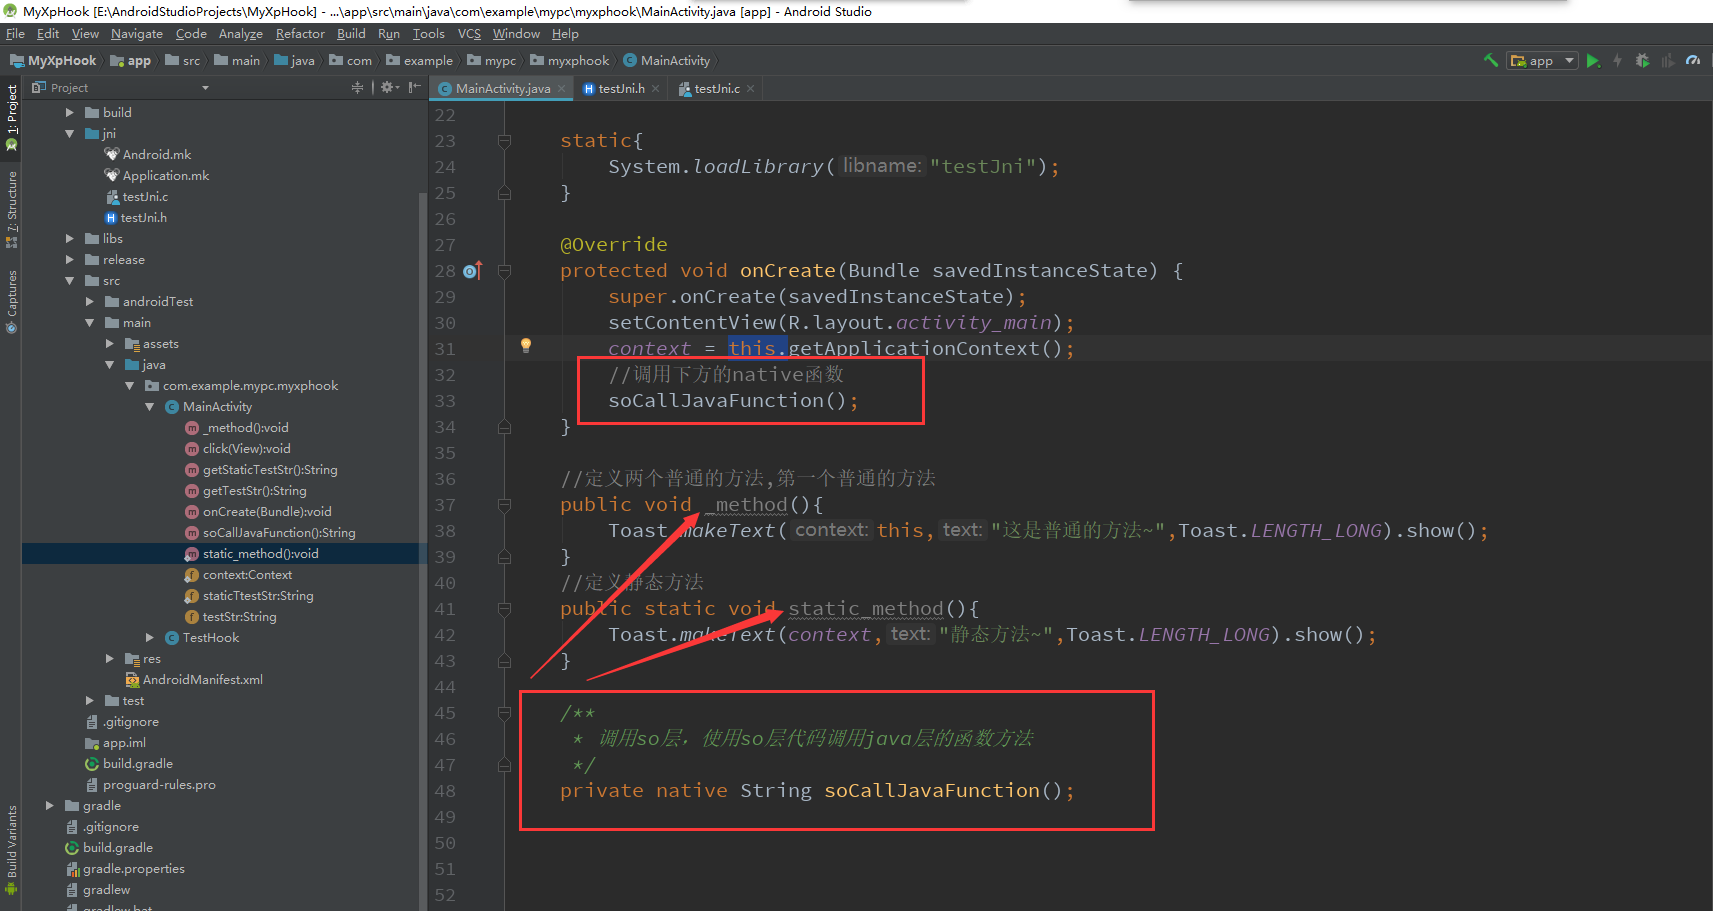Fold the static block at line 23
1713x911 pixels.
(505, 141)
